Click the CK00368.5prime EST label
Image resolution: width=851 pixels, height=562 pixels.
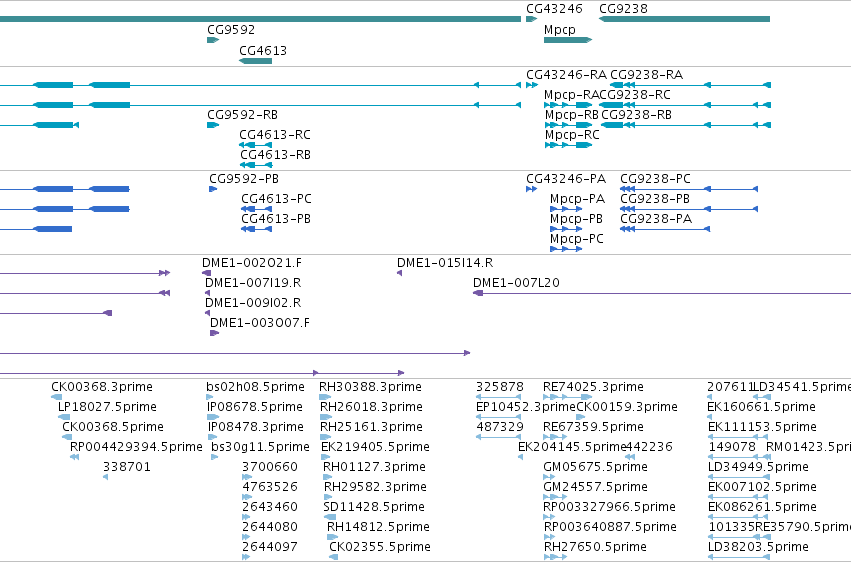[113, 427]
